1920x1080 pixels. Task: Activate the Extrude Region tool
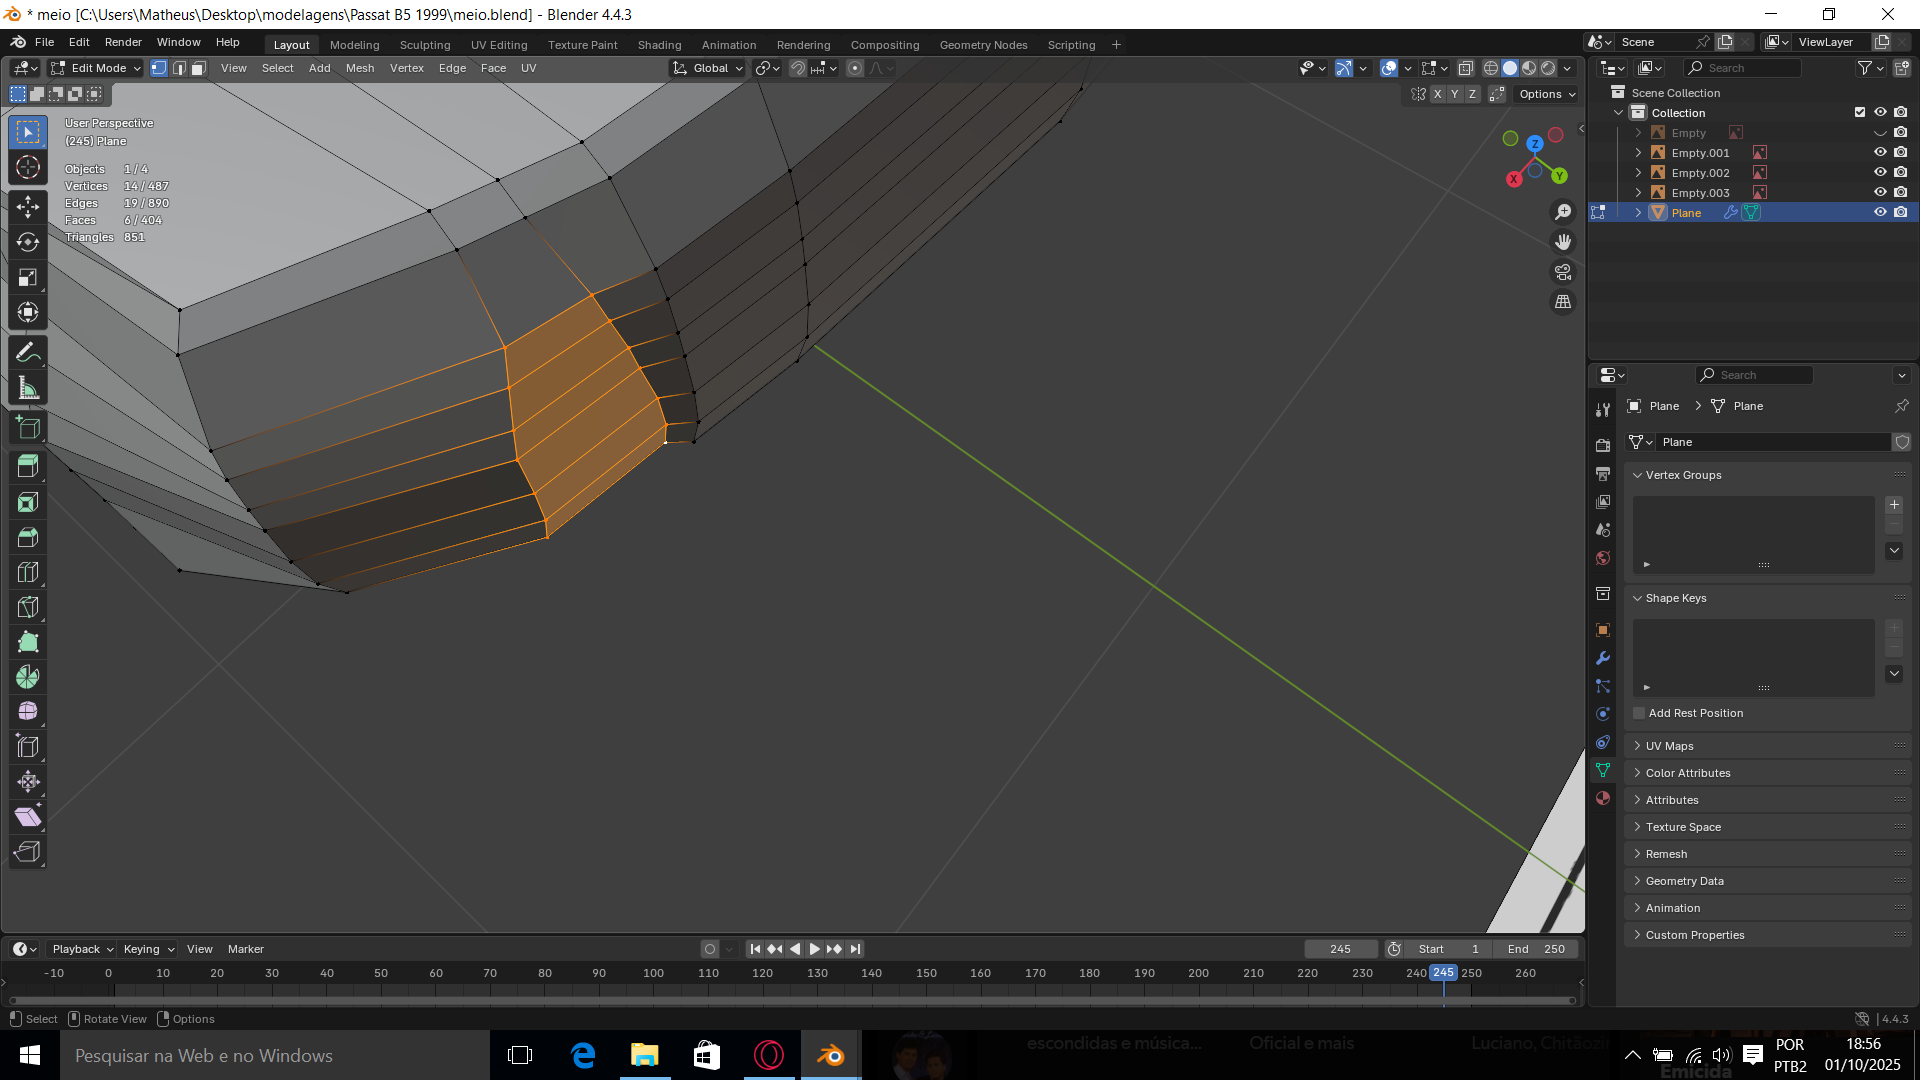pos(28,466)
